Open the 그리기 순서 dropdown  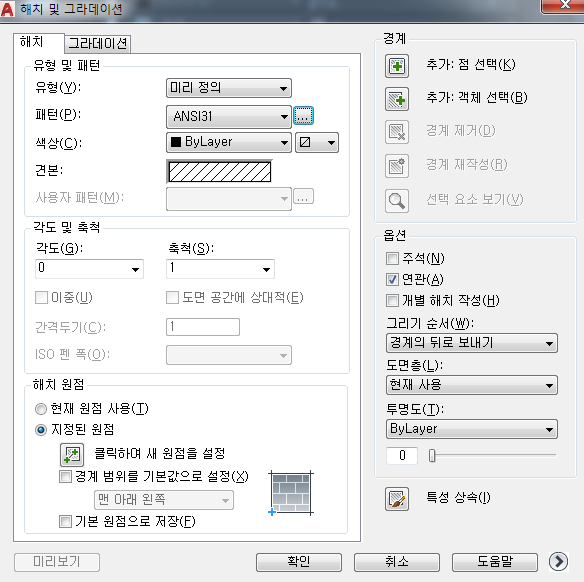(472, 343)
